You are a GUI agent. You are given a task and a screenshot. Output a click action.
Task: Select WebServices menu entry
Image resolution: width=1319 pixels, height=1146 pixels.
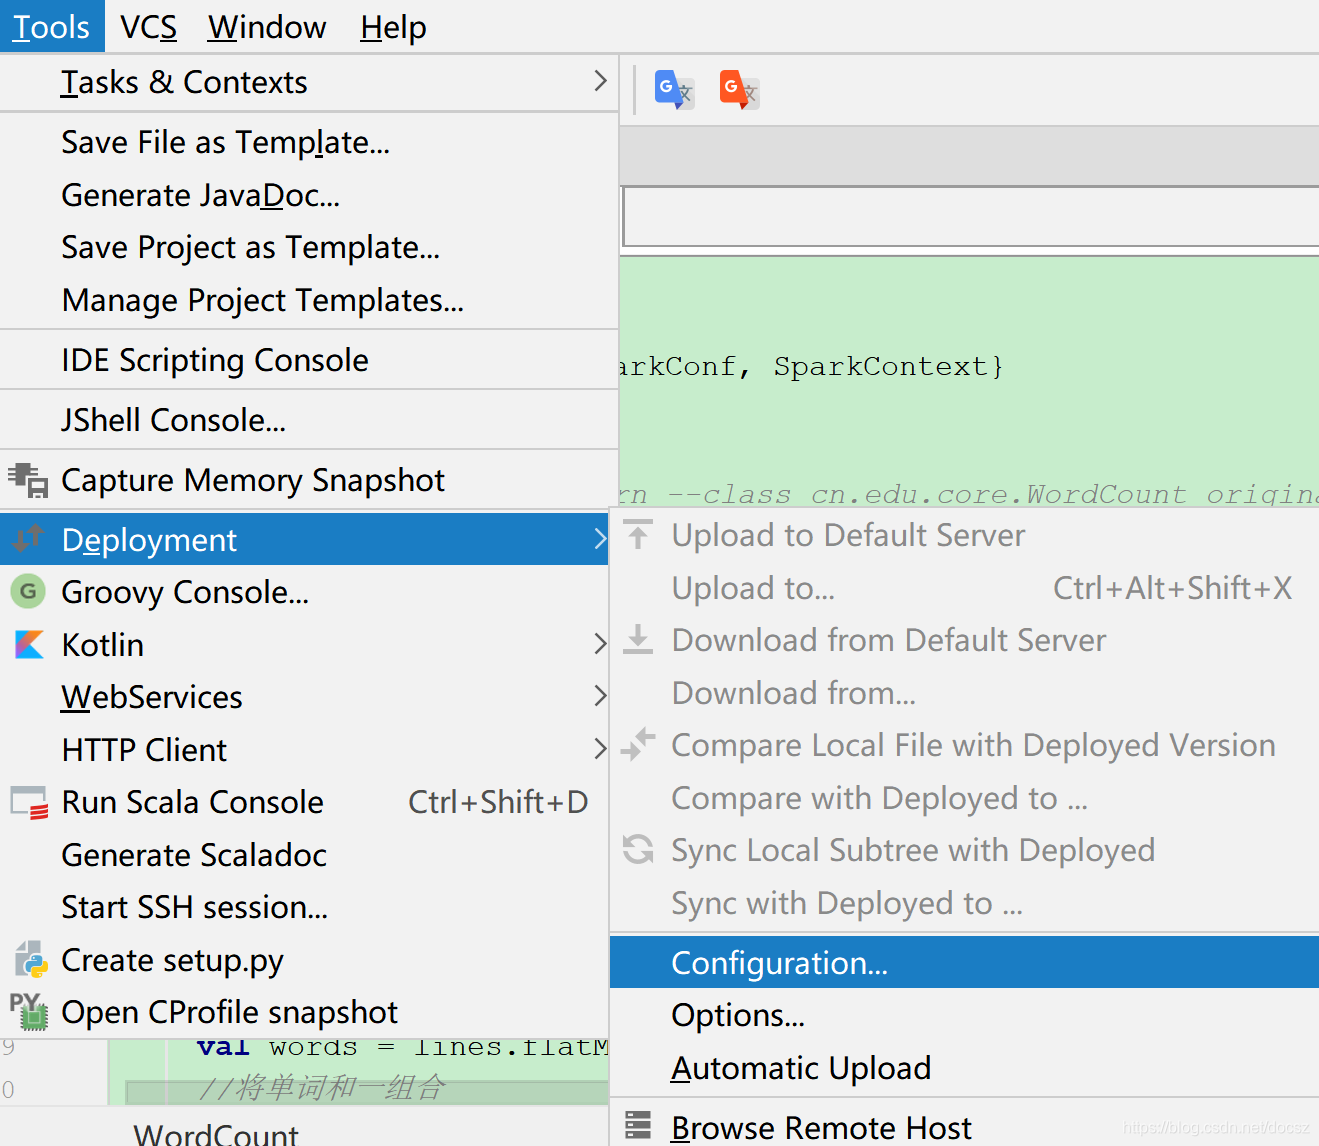tap(304, 697)
